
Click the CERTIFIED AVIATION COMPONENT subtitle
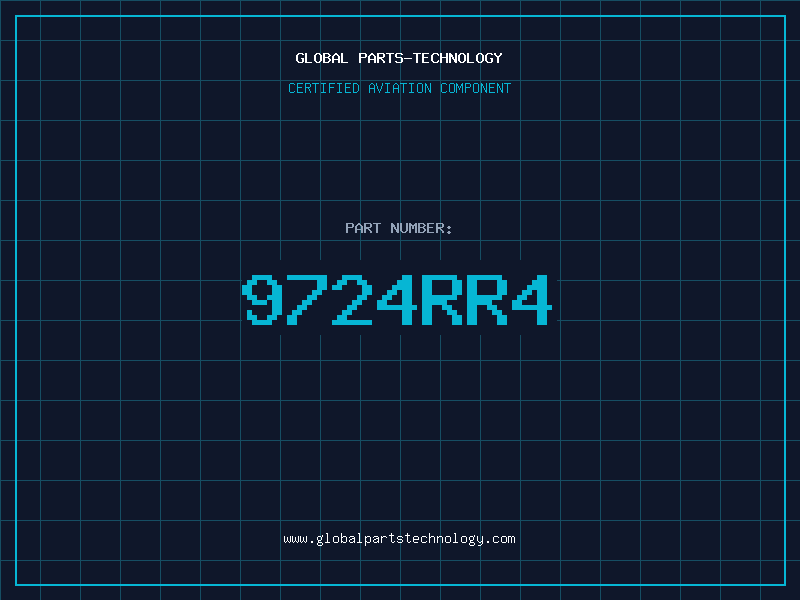coord(399,88)
